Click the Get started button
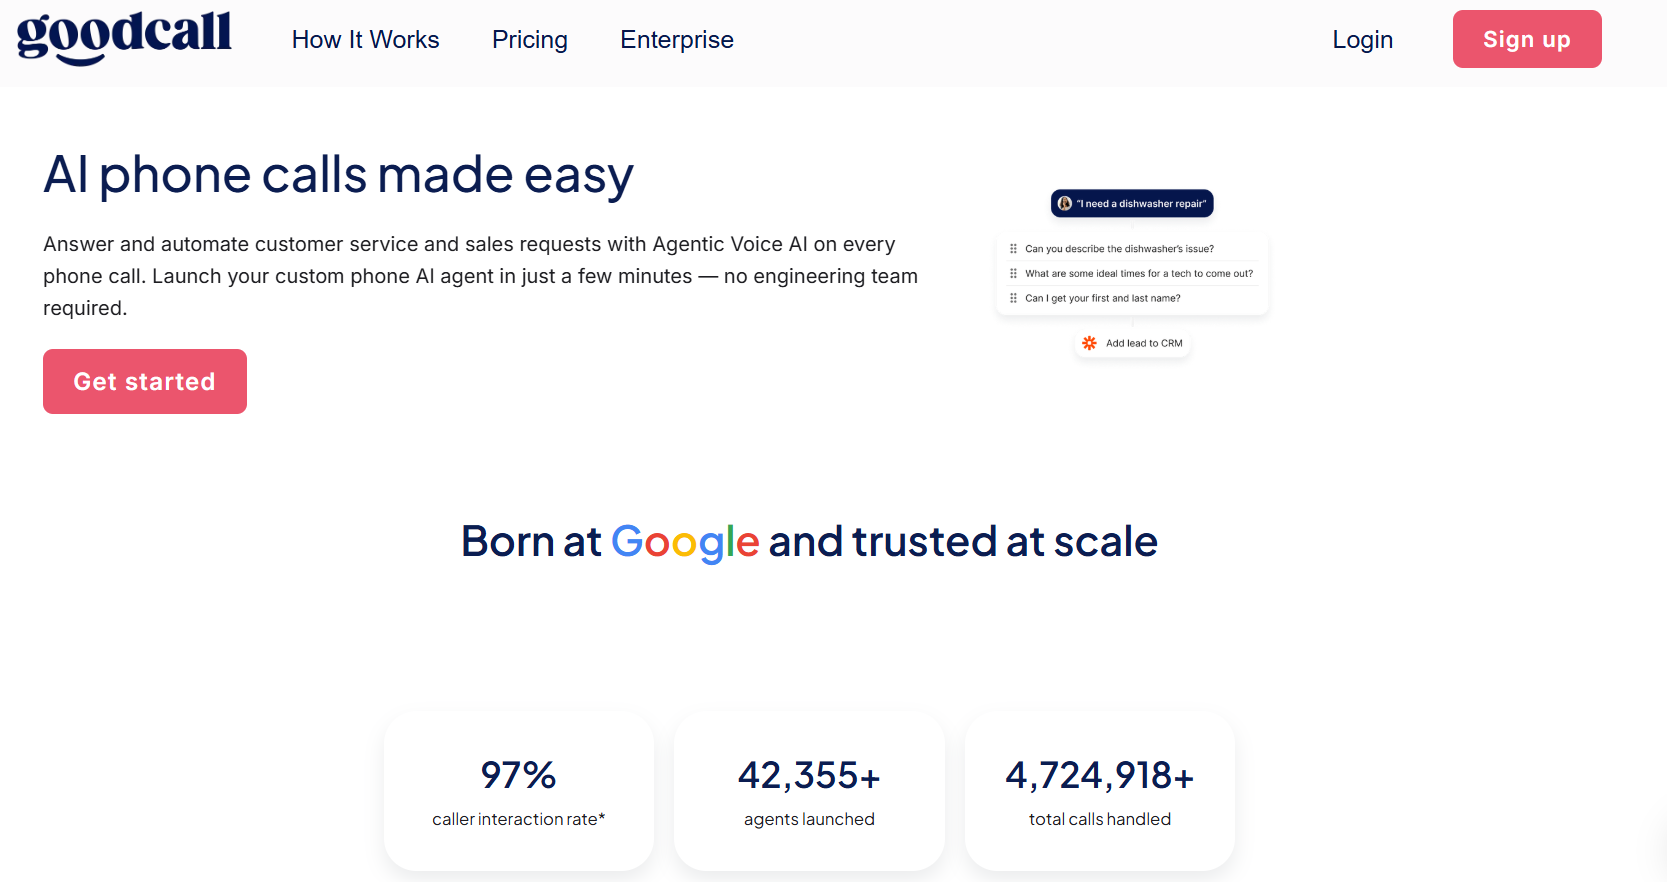1667x882 pixels. coord(145,381)
